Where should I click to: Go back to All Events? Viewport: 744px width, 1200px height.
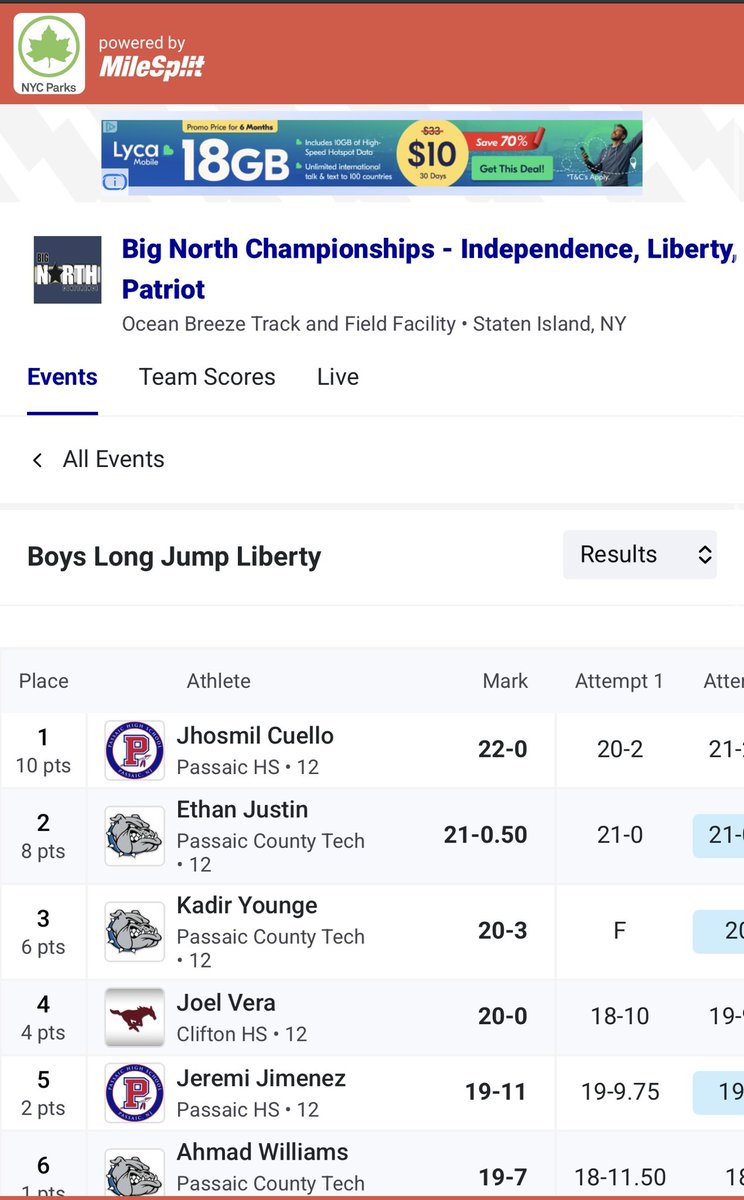point(113,459)
